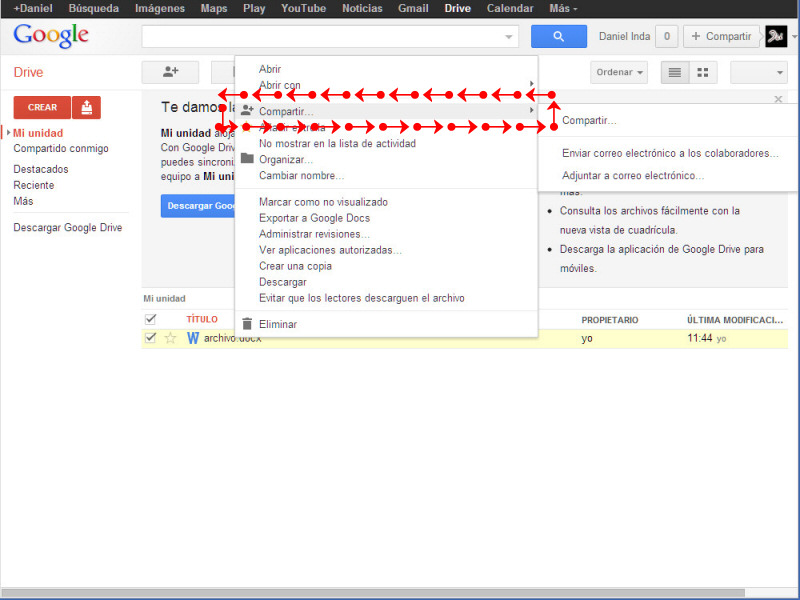The width and height of the screenshot is (800, 600).
Task: Star the archivo.docx file
Action: [170, 338]
